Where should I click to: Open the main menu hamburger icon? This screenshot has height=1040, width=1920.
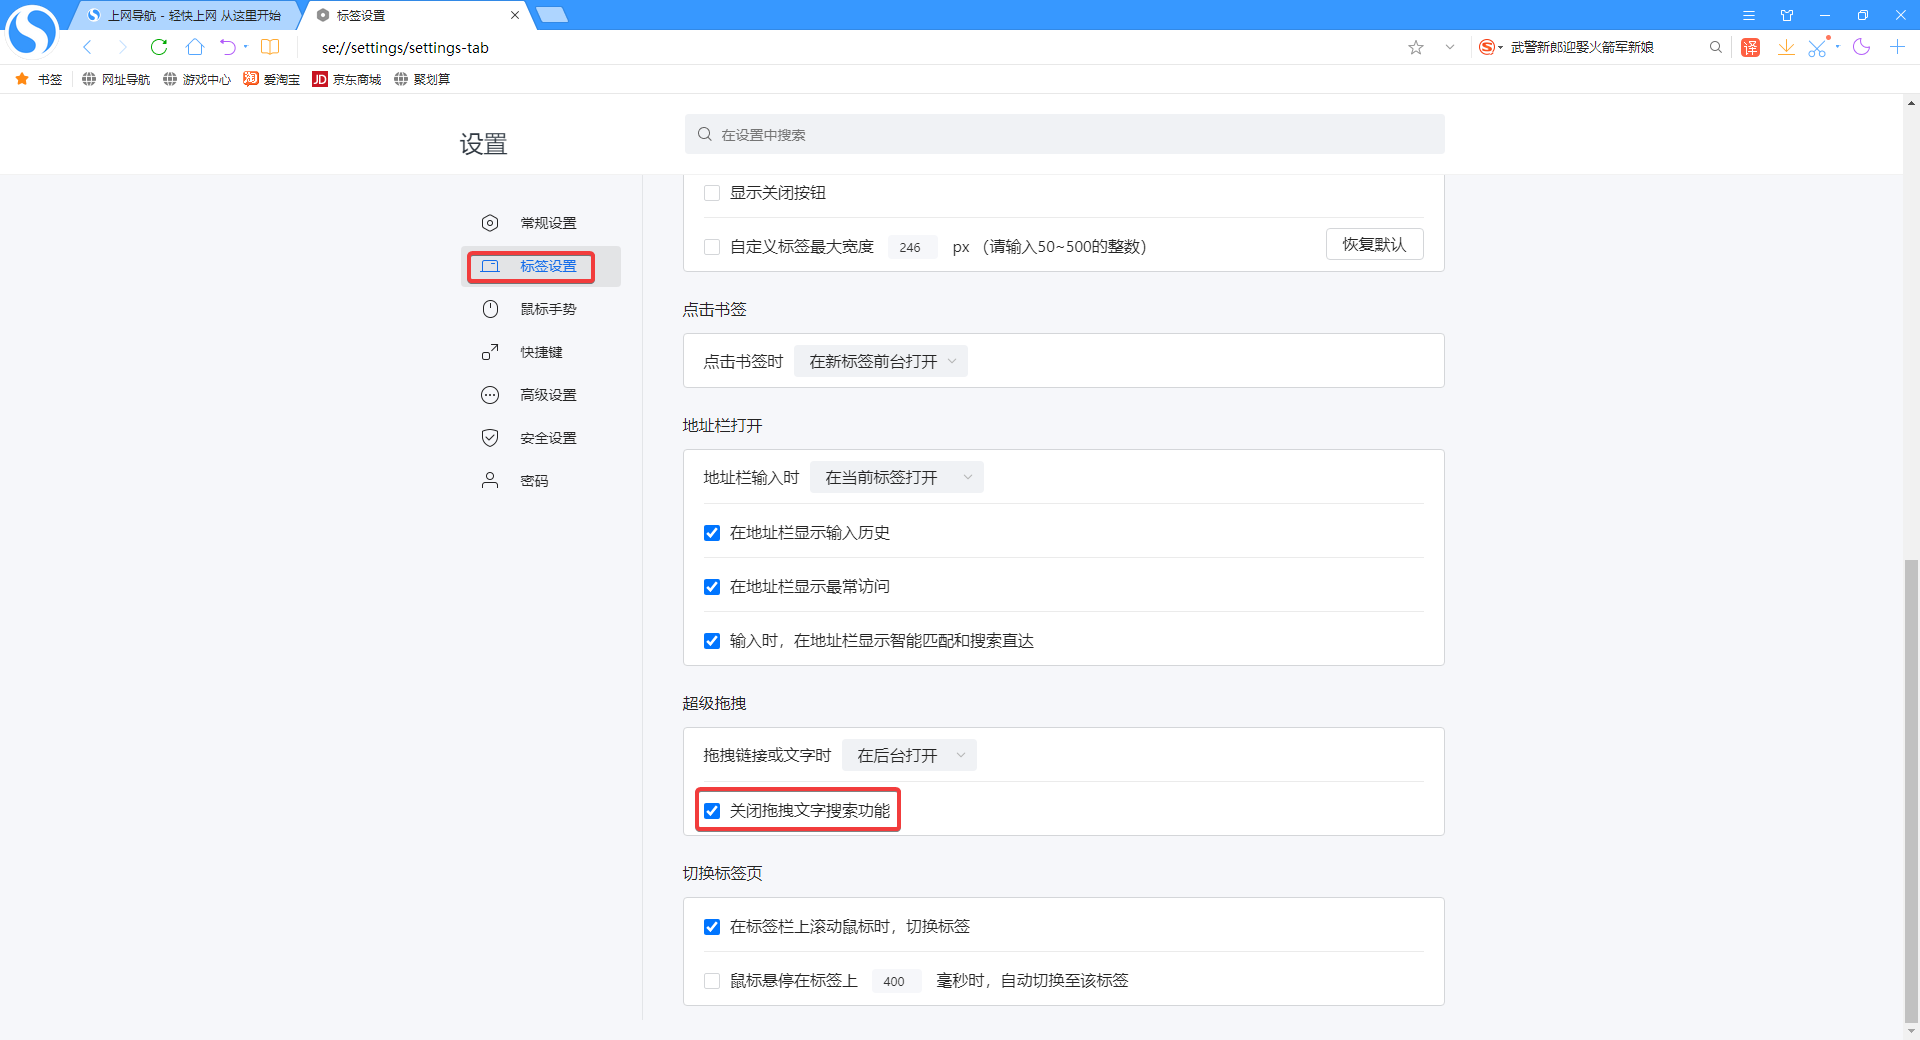point(1749,15)
